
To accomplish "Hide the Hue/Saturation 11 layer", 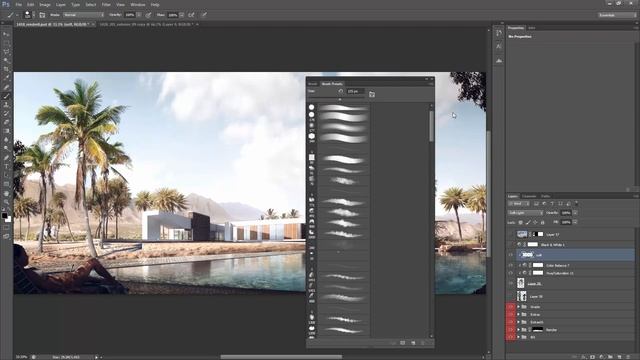I will click(511, 273).
